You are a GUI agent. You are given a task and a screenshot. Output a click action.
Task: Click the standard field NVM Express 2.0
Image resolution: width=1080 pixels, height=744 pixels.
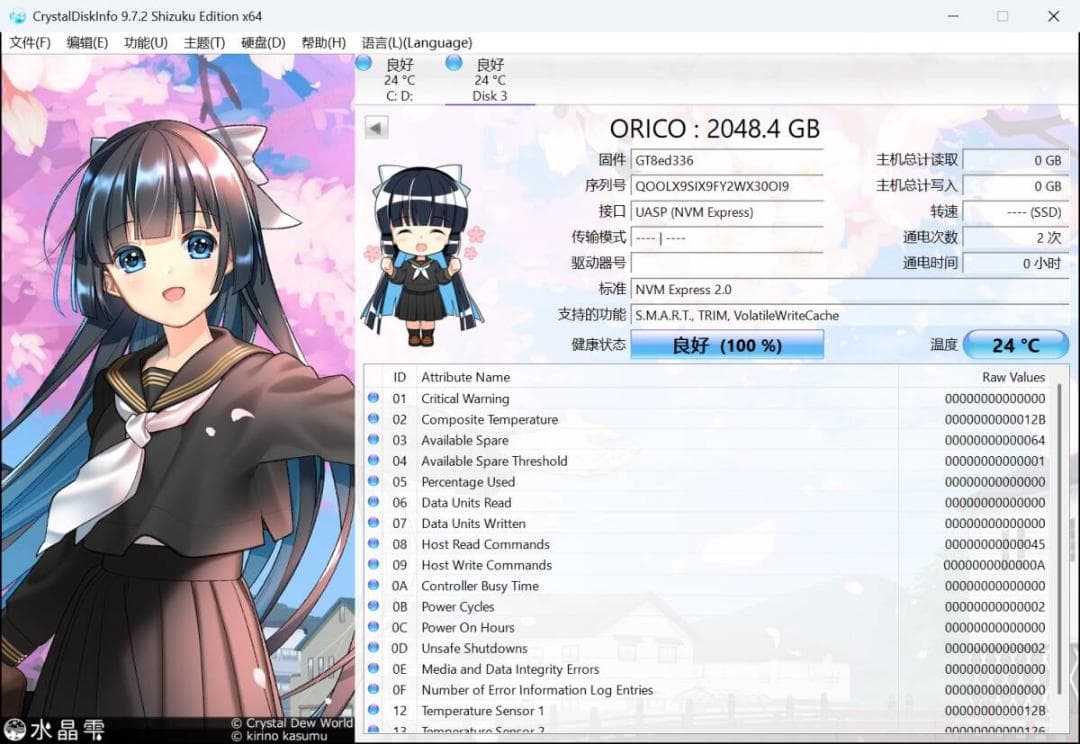[x=850, y=289]
